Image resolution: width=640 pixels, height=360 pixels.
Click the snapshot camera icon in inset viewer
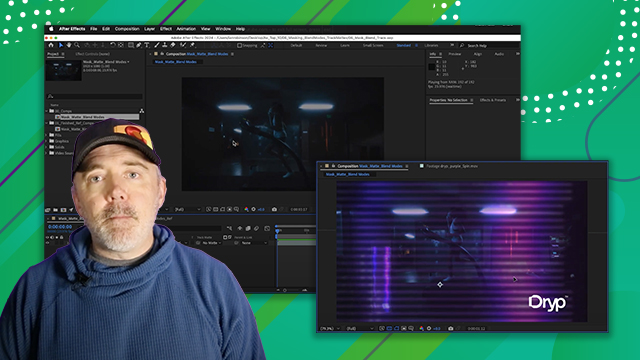(x=451, y=328)
